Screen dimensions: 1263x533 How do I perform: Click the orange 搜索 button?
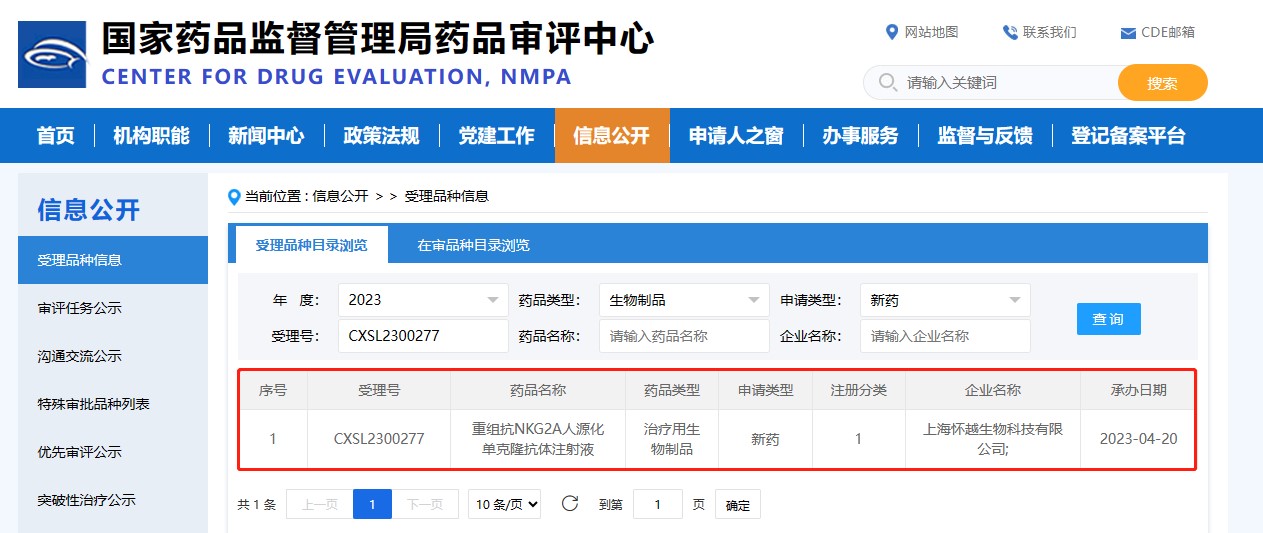(1162, 83)
